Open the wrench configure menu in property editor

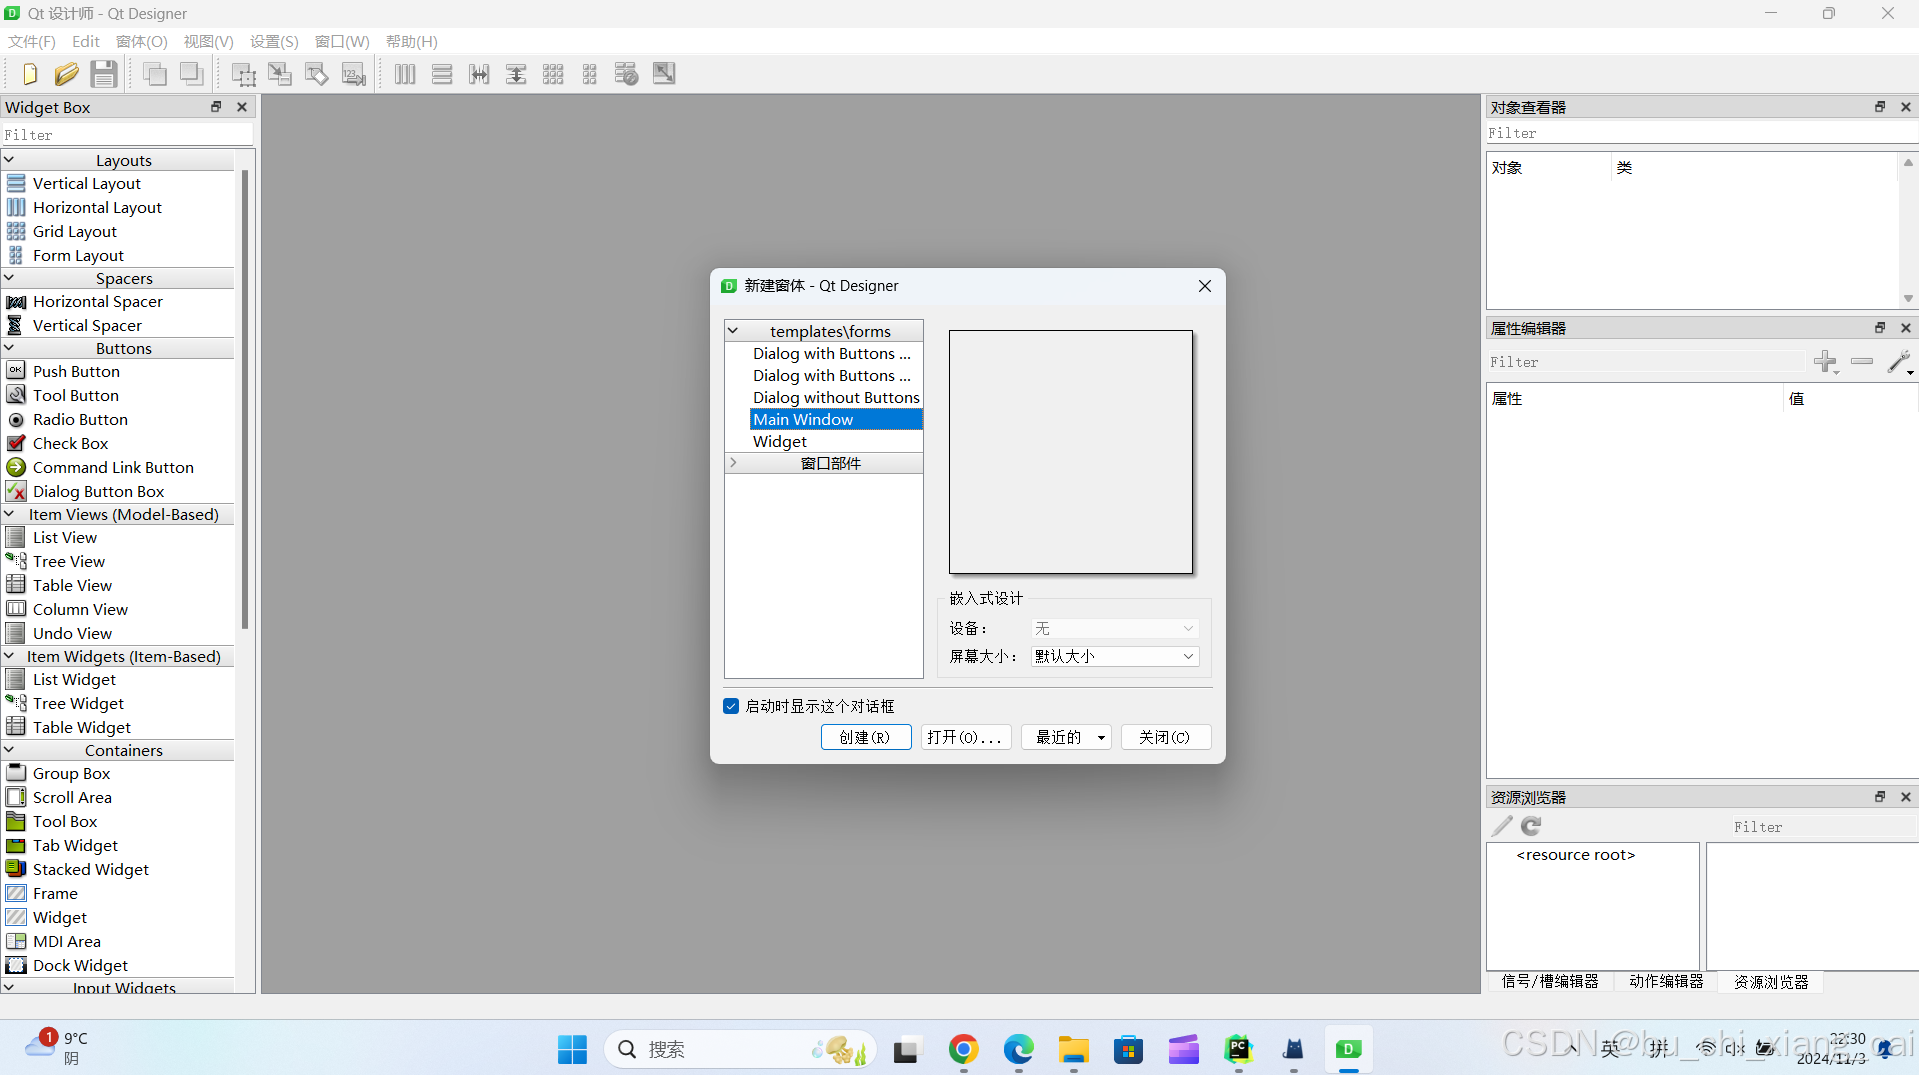tap(1900, 362)
